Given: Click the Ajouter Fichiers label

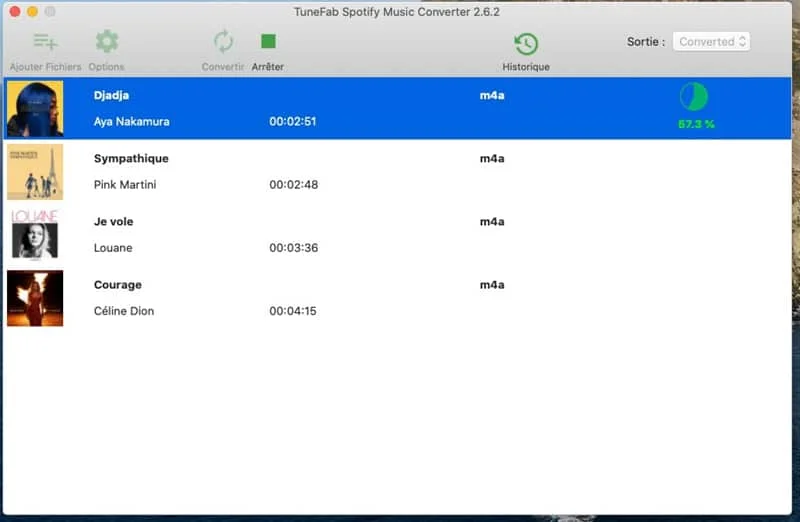Looking at the screenshot, I should pos(45,67).
